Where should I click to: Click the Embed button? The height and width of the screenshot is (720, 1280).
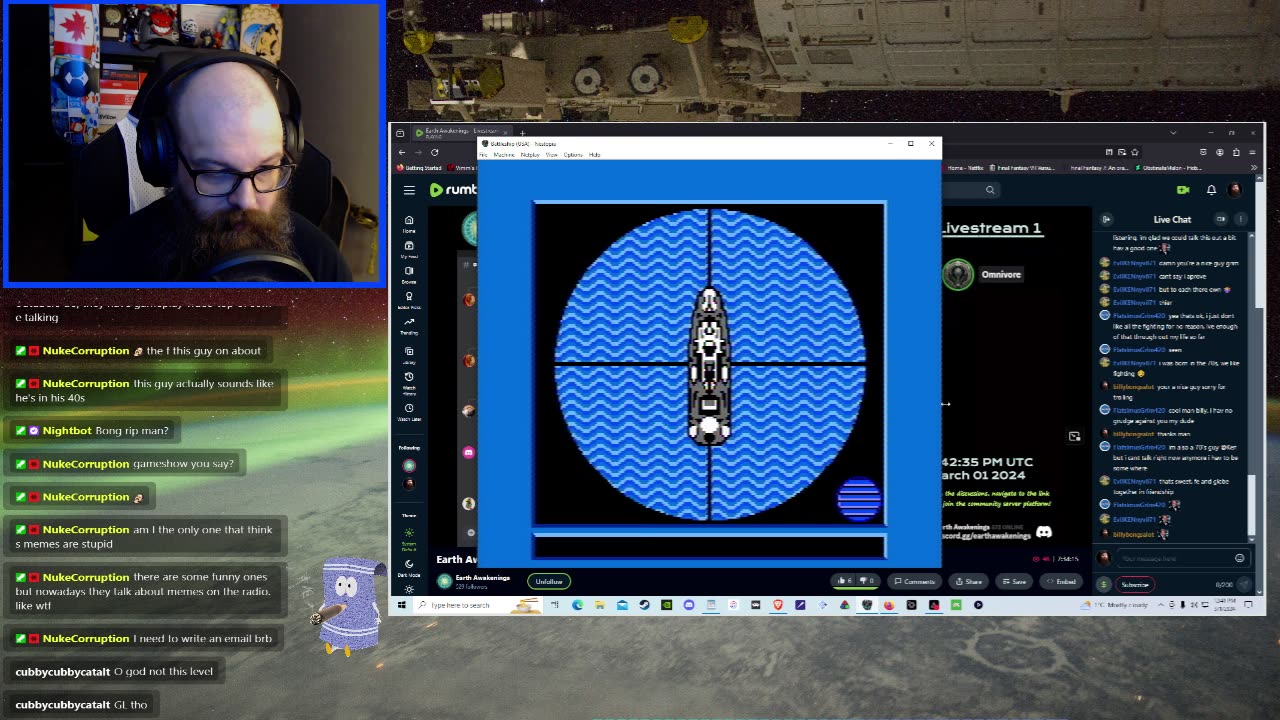coord(1061,581)
